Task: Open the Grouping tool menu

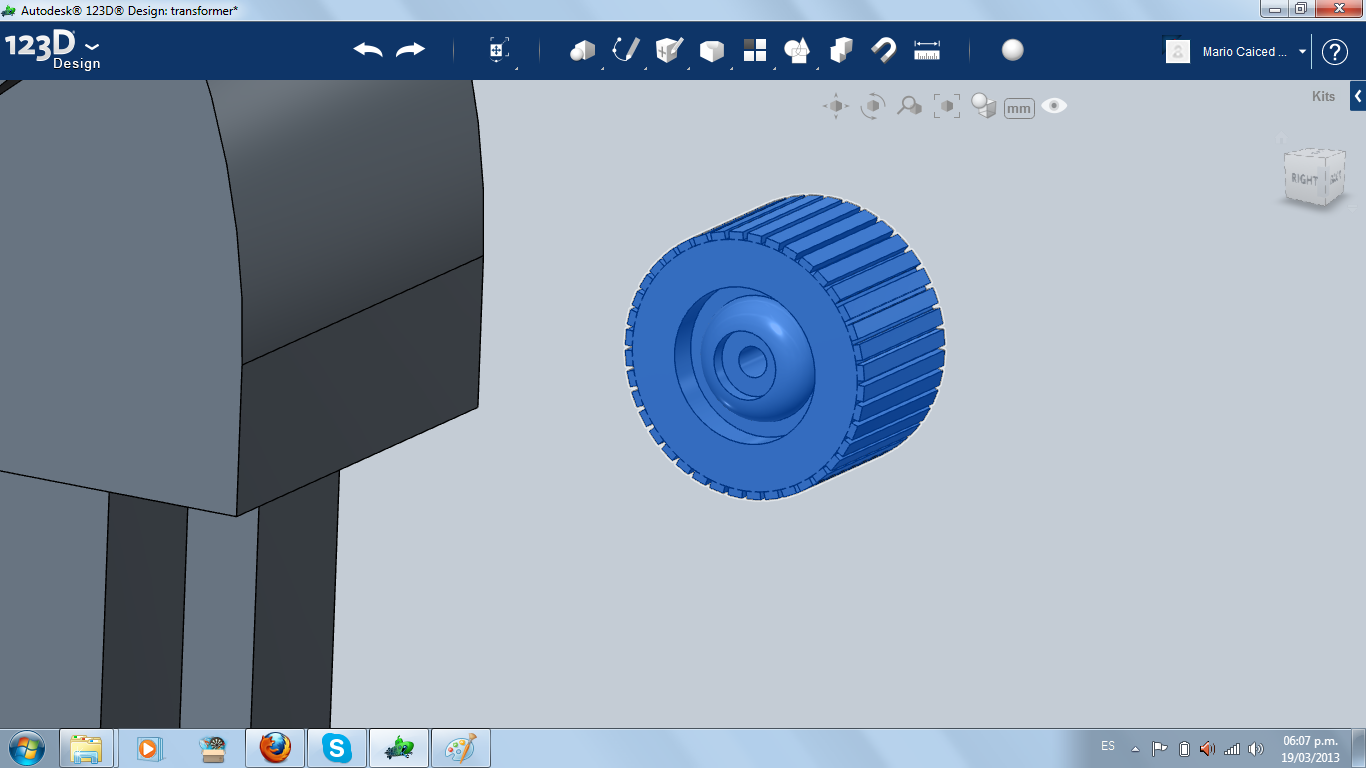Action: 797,50
